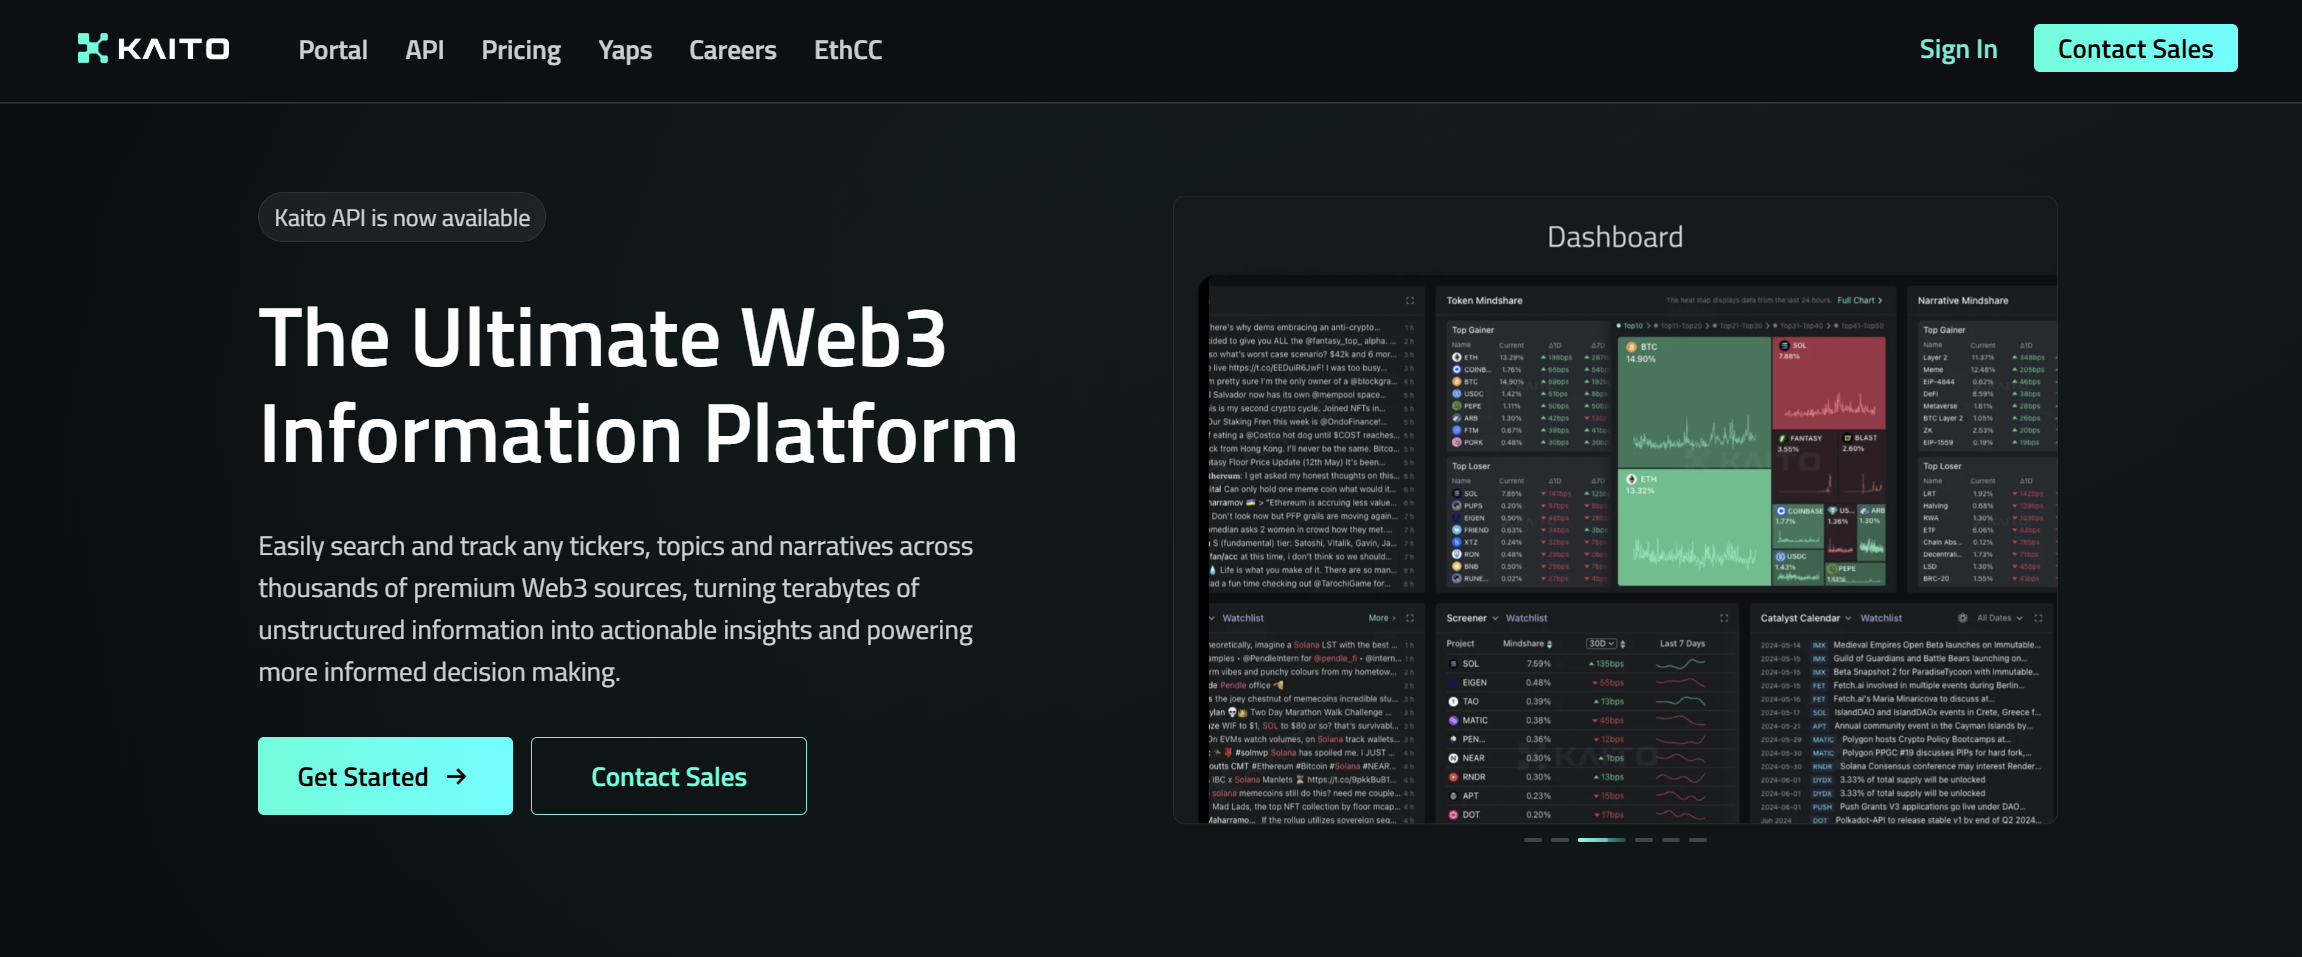
Task: Click the 'Kaito API is now available' pill
Action: [x=402, y=217]
